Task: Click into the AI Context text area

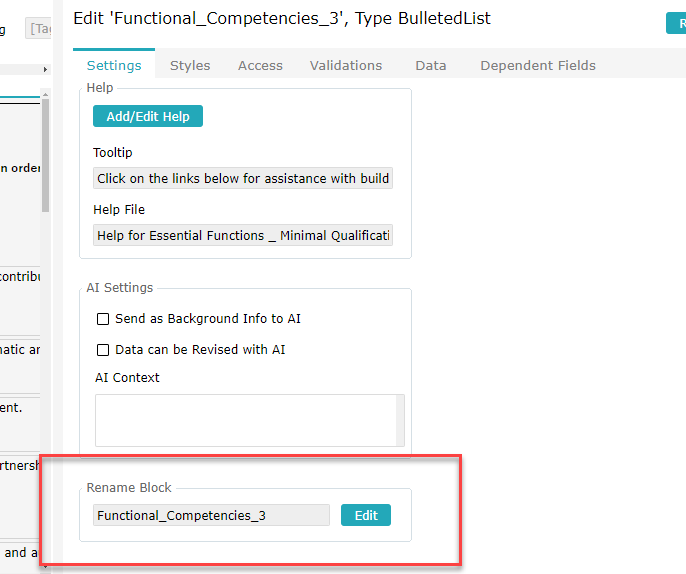Action: [x=246, y=420]
